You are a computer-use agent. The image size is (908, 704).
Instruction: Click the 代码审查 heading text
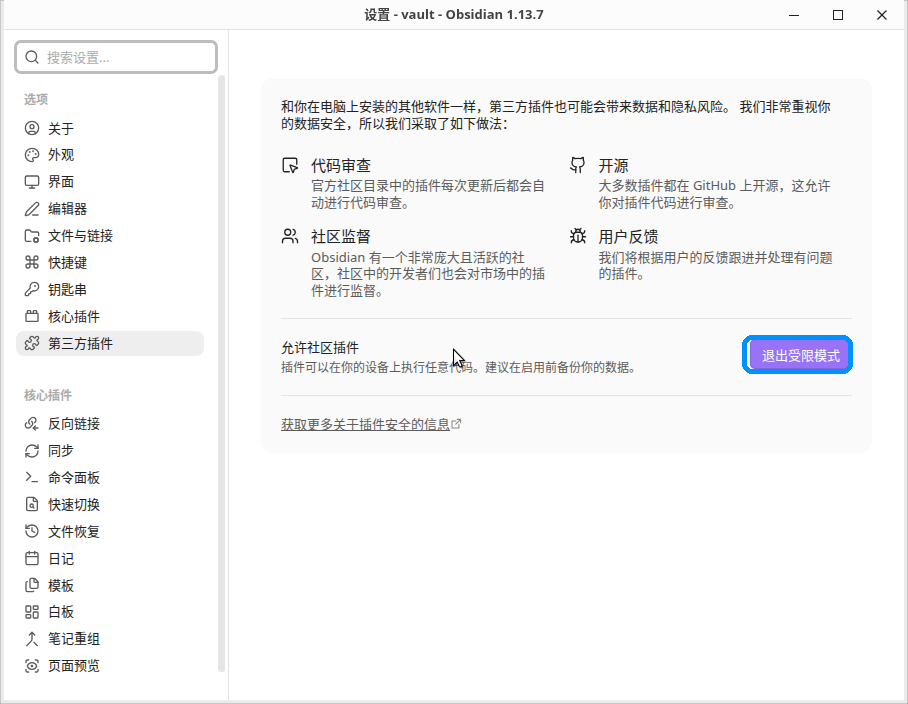click(340, 166)
